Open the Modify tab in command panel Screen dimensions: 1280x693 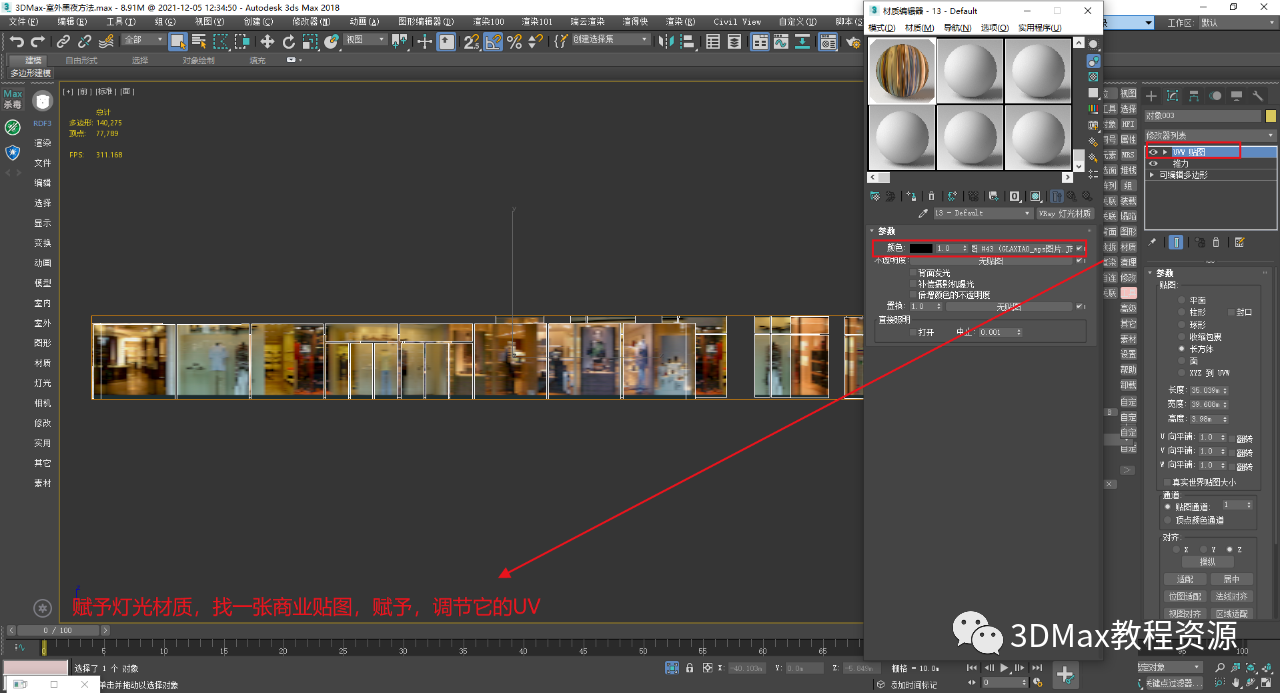1173,96
